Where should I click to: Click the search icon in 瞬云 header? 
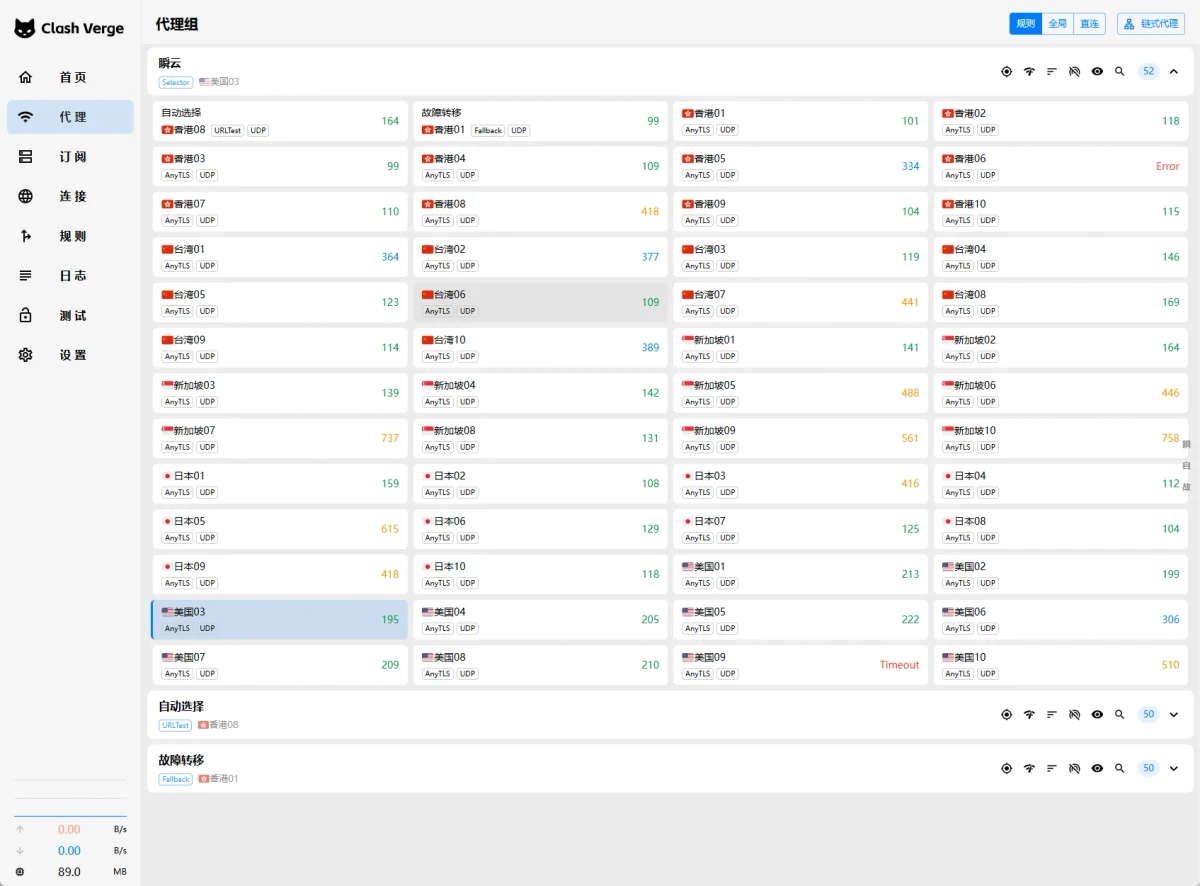(x=1120, y=71)
